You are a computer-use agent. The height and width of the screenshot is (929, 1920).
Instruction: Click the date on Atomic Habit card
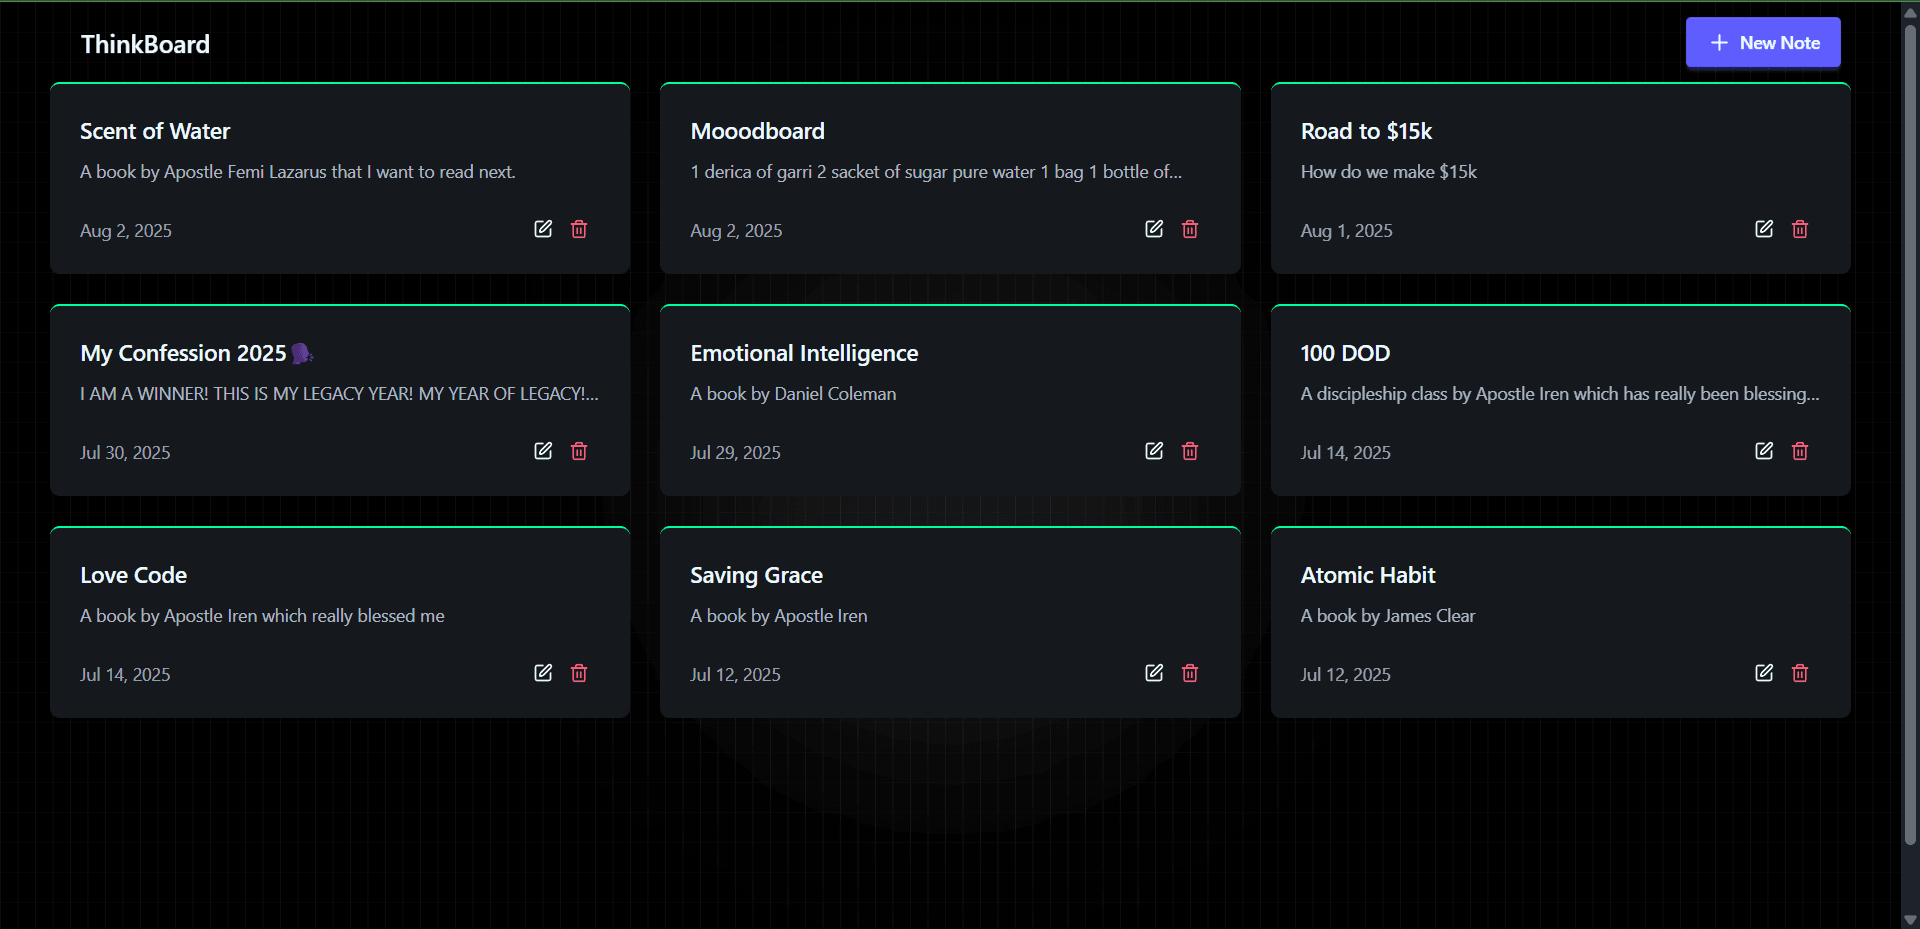[1345, 675]
